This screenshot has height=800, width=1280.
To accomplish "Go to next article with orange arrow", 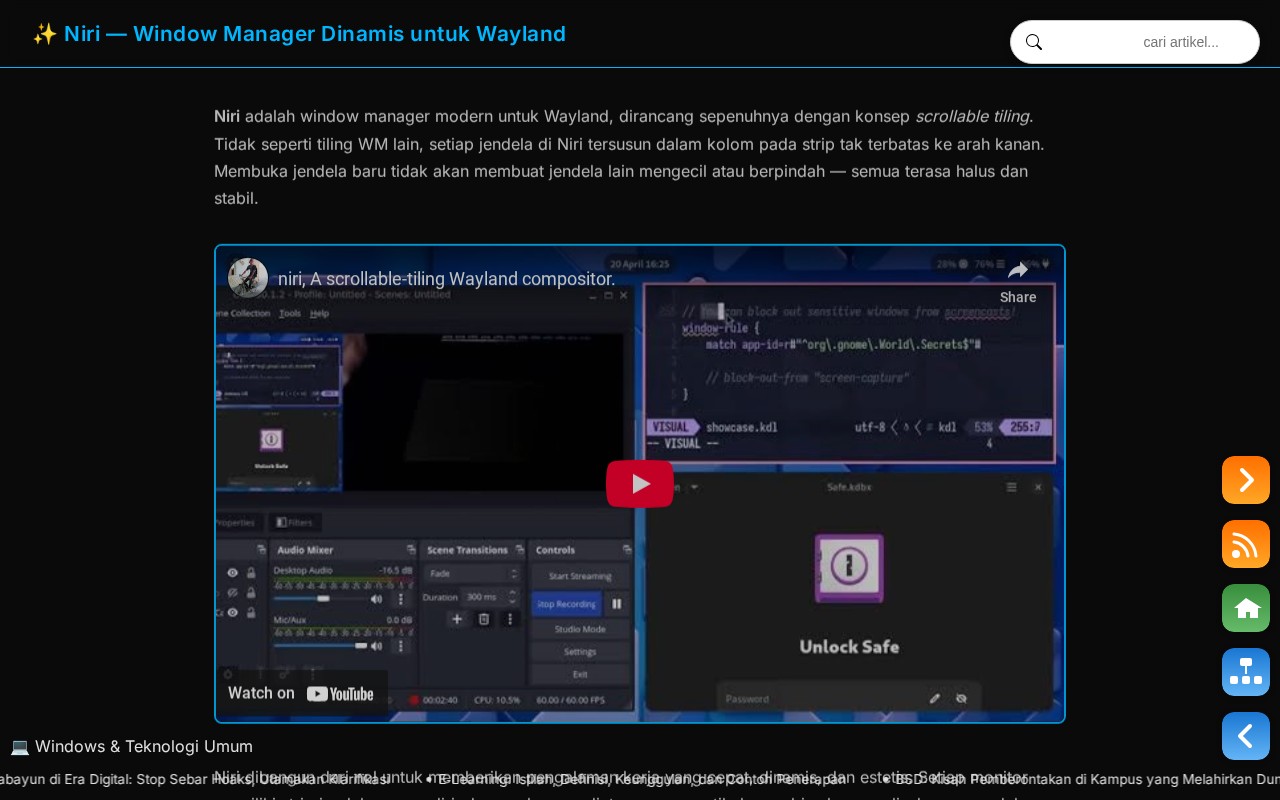I will pos(1246,480).
